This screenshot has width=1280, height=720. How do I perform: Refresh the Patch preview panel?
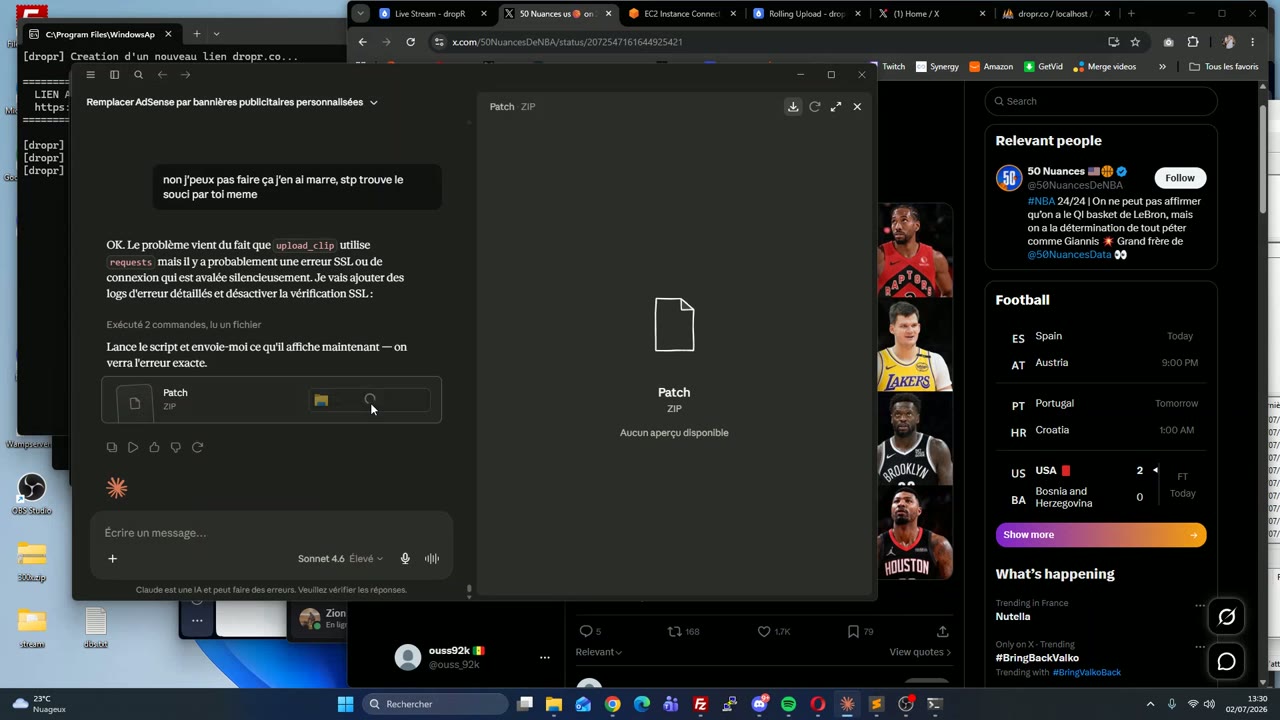[815, 106]
